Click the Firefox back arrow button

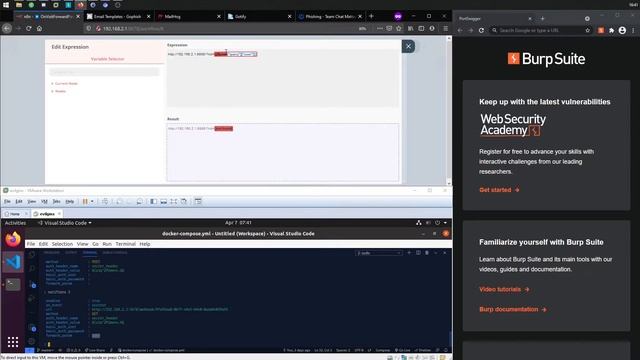tap(7, 29)
